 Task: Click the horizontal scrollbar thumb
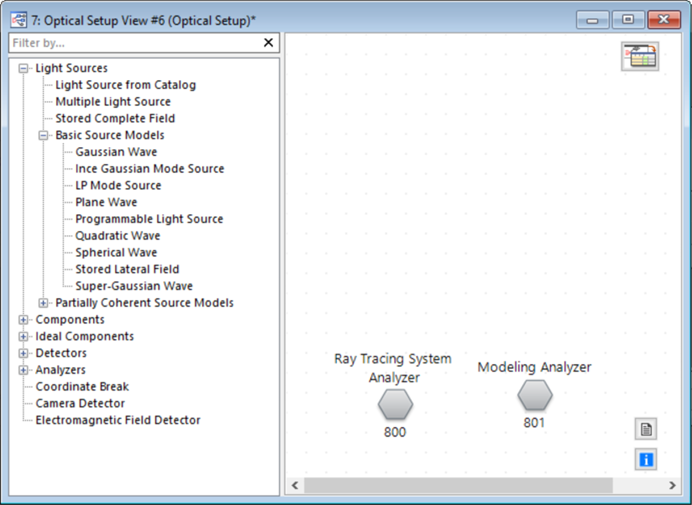click(x=458, y=486)
